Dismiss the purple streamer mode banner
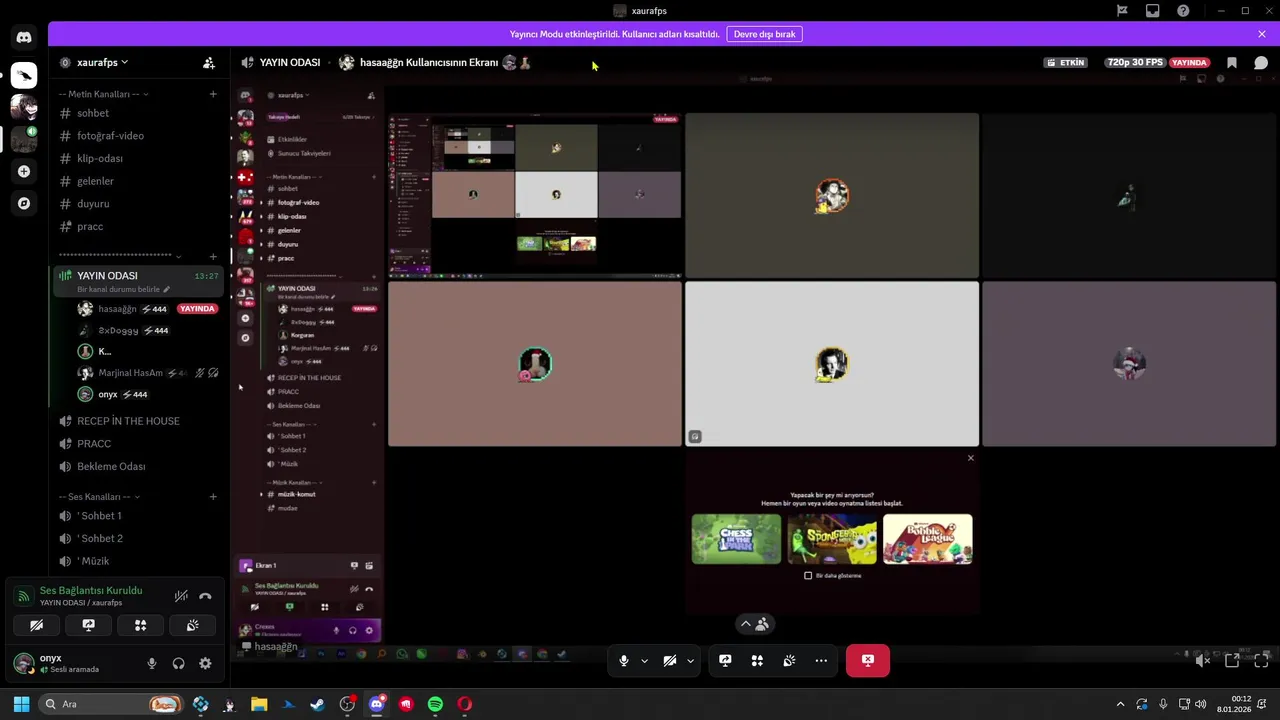This screenshot has width=1280, height=720. tap(1262, 34)
